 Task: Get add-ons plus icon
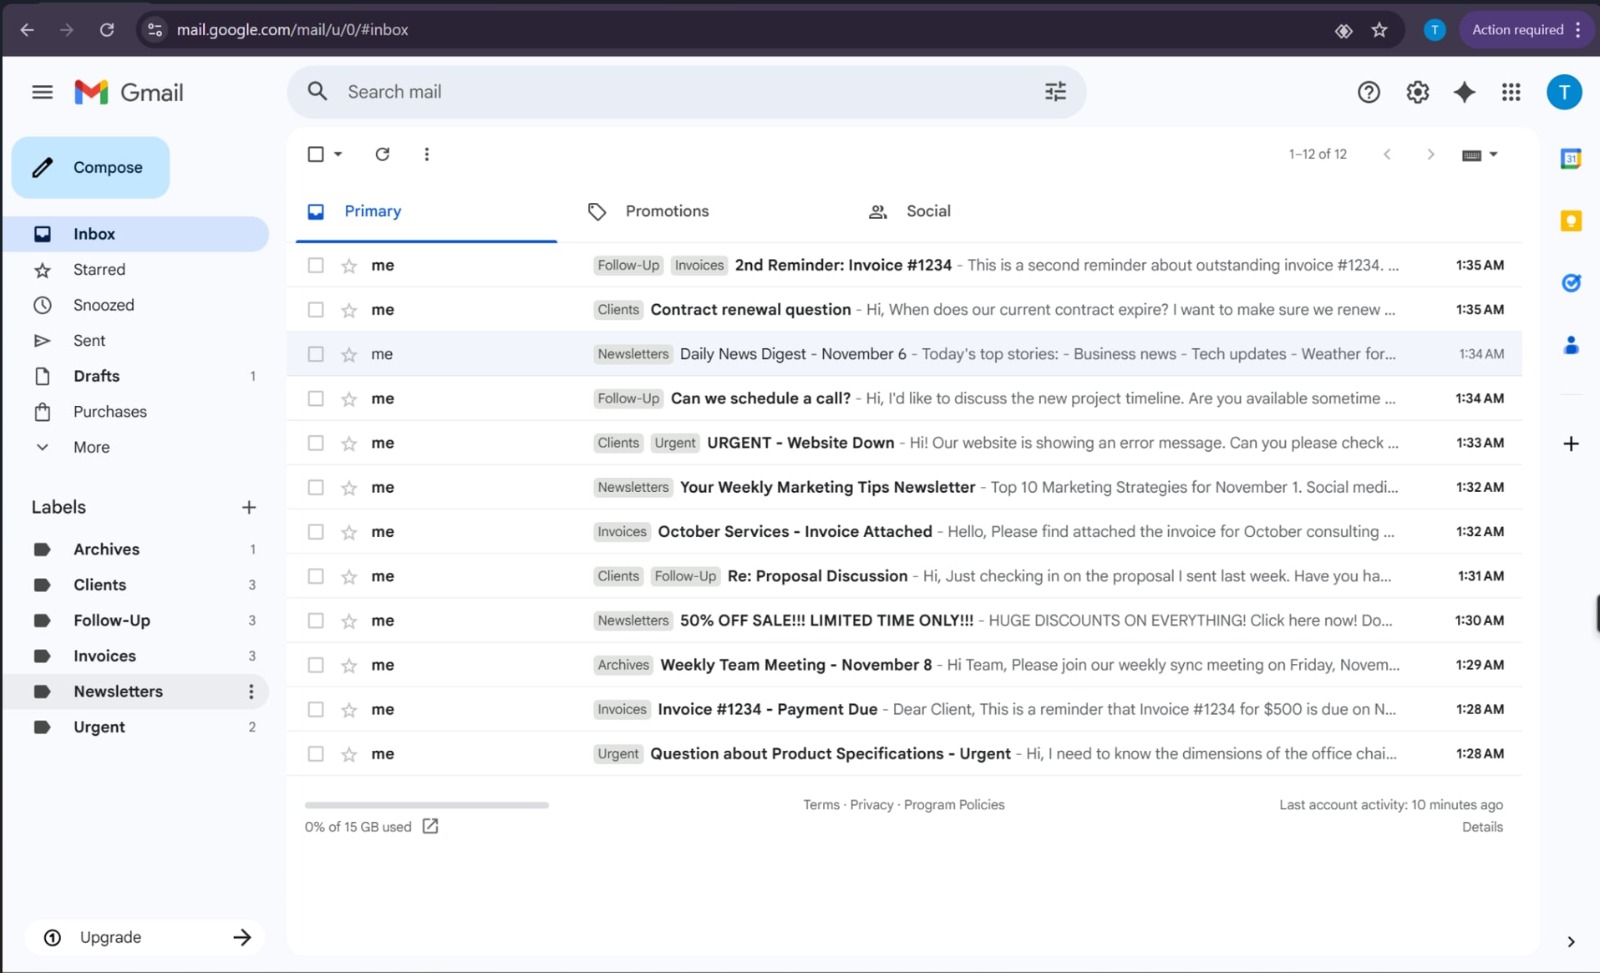pyautogui.click(x=1571, y=443)
